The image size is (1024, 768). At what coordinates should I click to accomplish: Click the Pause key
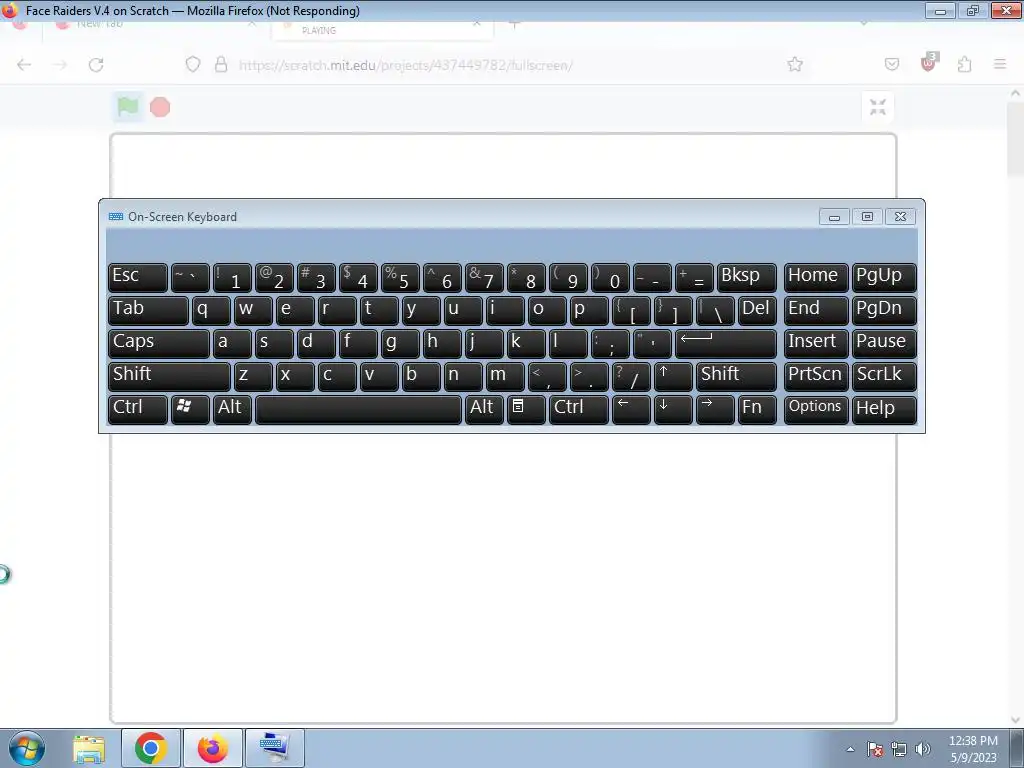884,344
